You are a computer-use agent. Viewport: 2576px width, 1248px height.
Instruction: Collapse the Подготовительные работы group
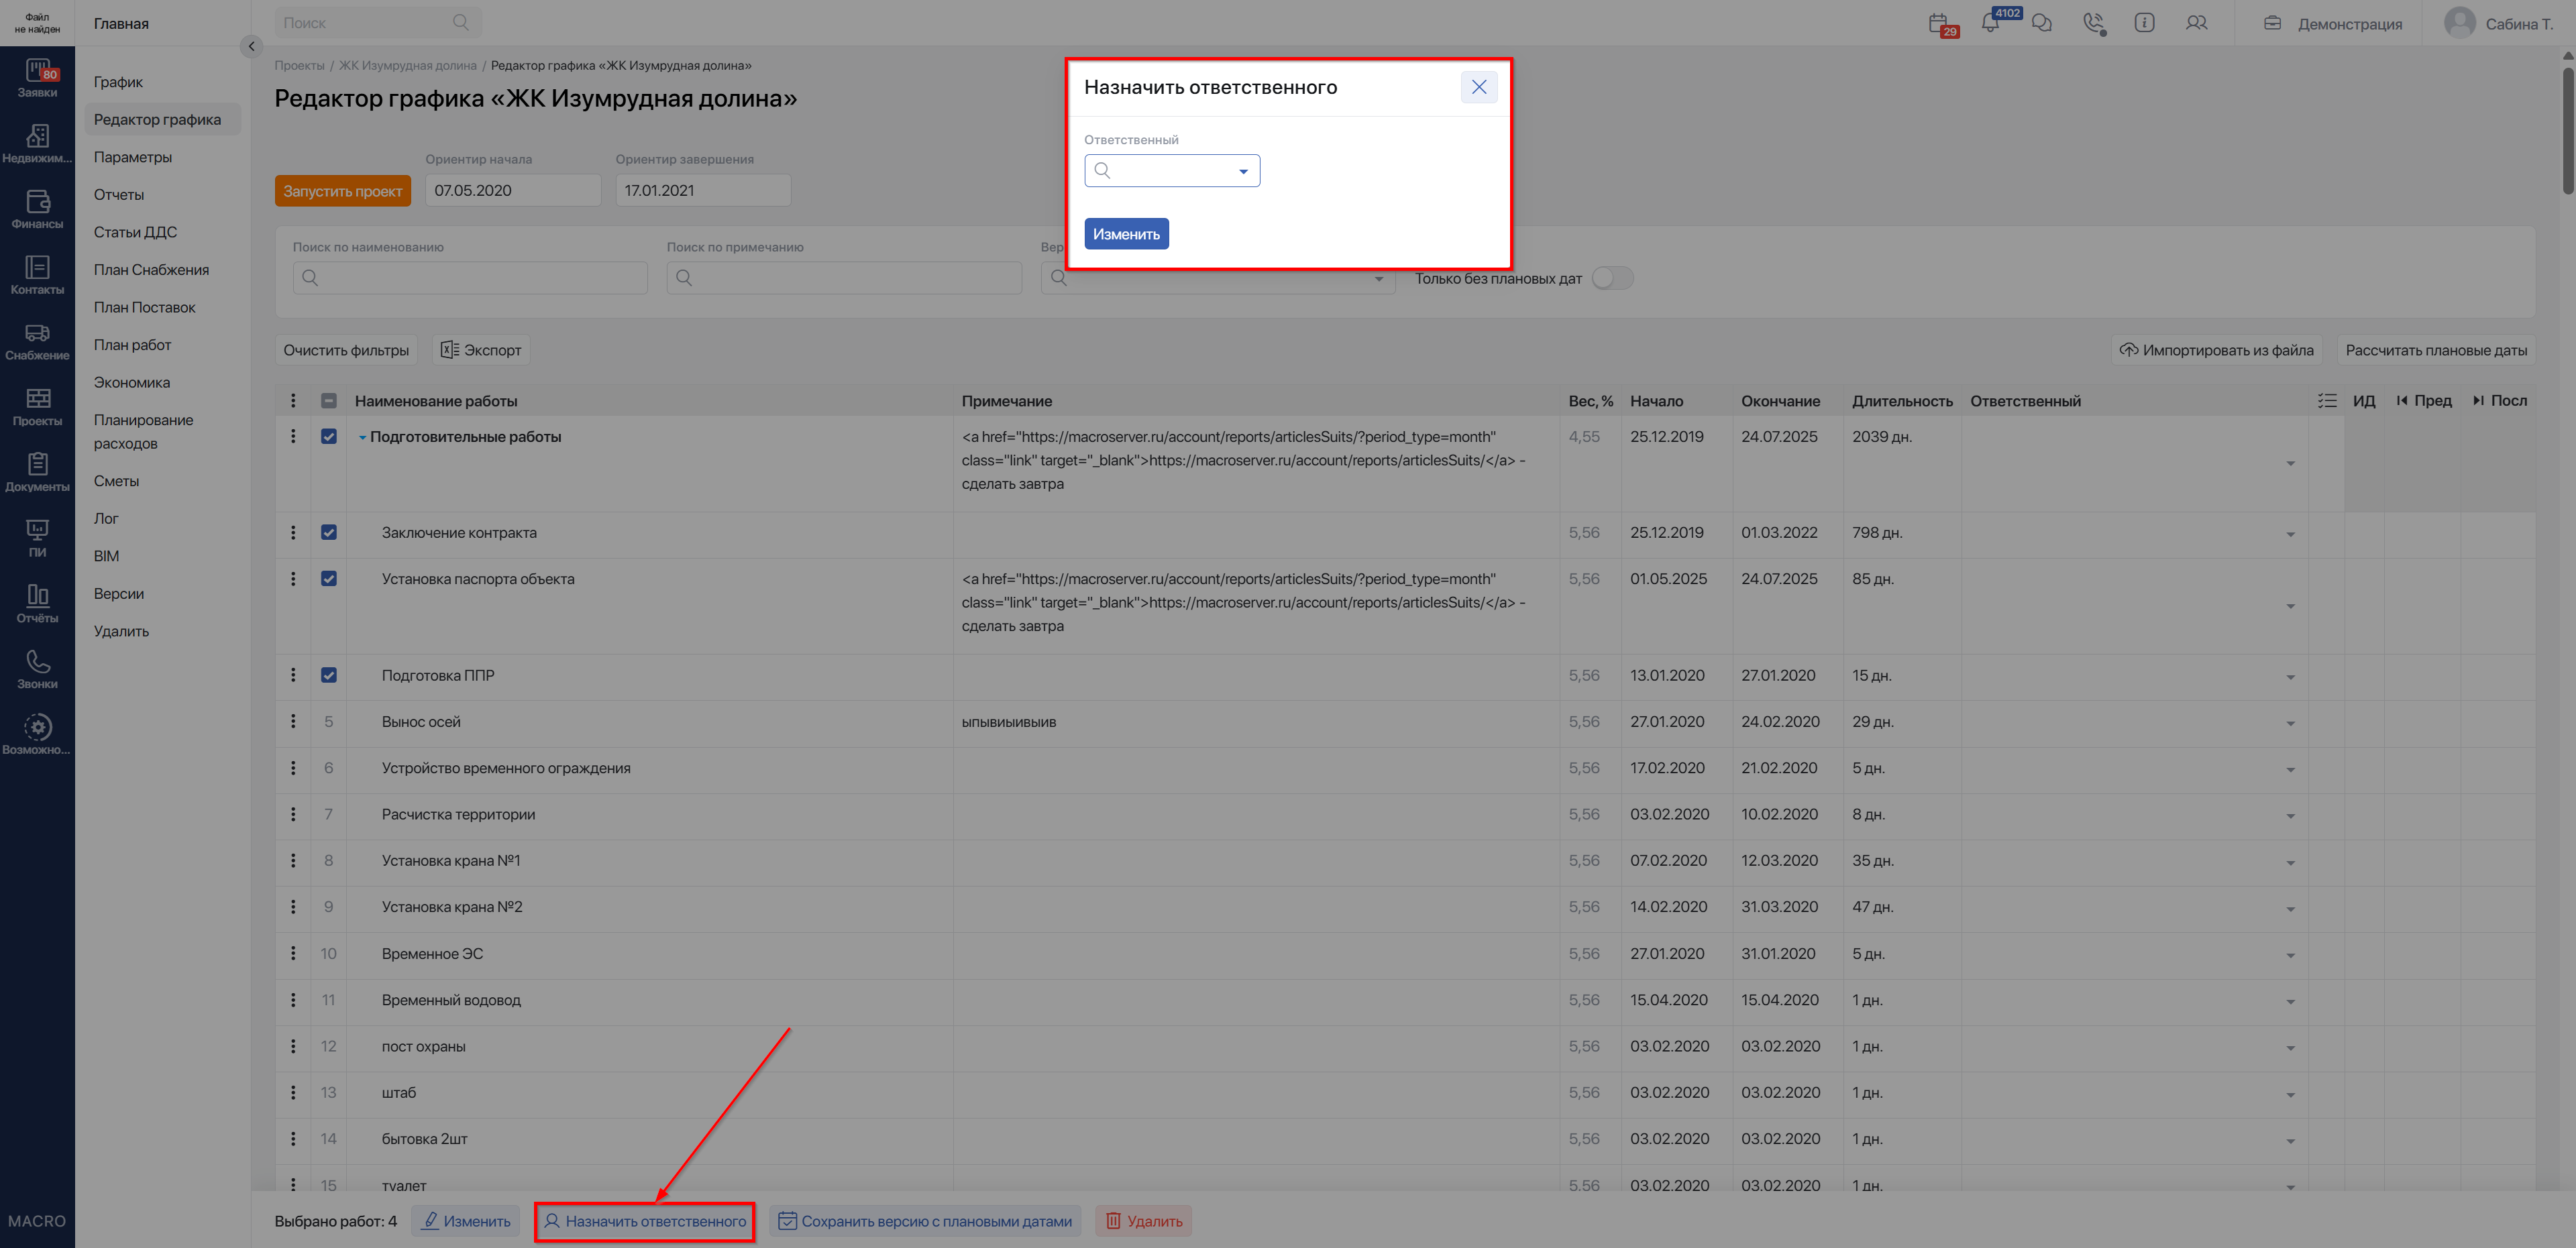click(x=363, y=437)
